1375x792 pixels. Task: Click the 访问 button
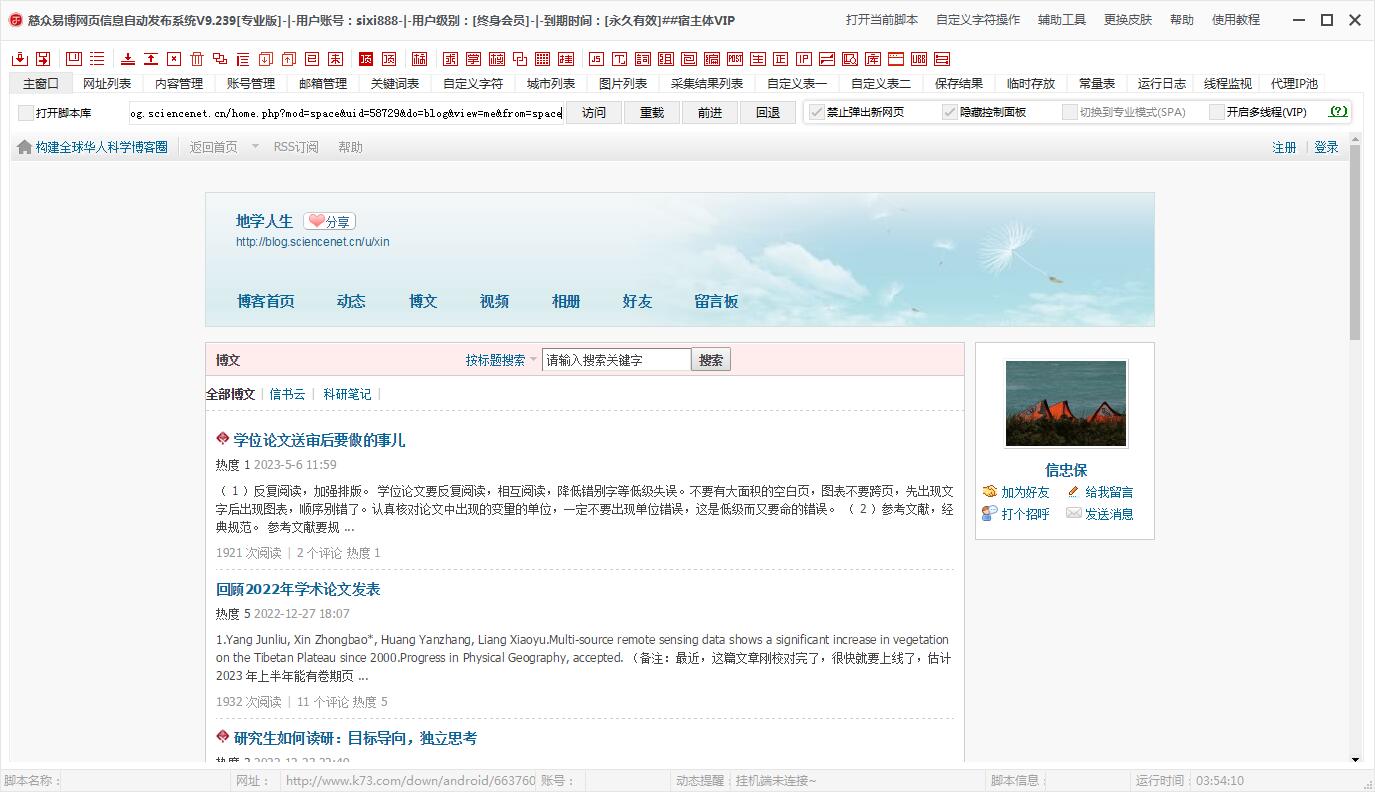tap(594, 113)
